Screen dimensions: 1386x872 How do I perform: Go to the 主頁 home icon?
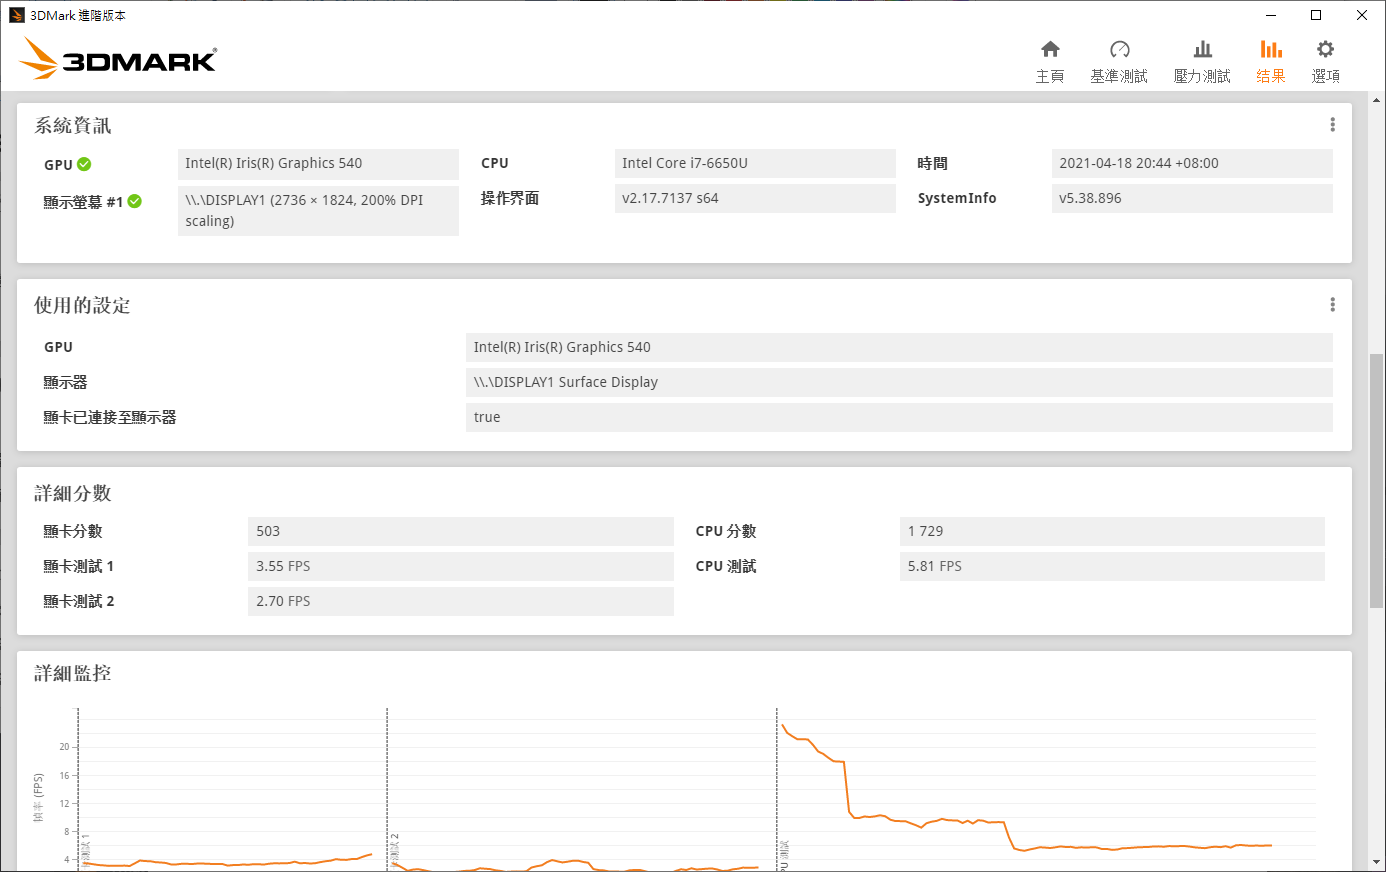(1050, 49)
